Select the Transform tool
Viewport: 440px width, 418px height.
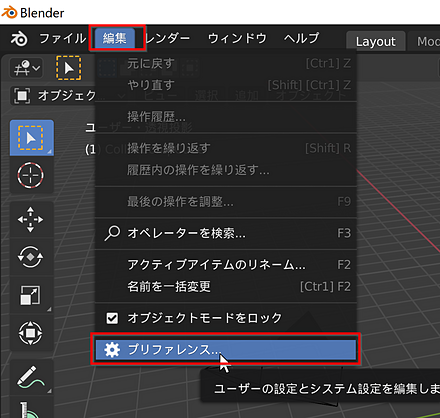pyautogui.click(x=30, y=333)
